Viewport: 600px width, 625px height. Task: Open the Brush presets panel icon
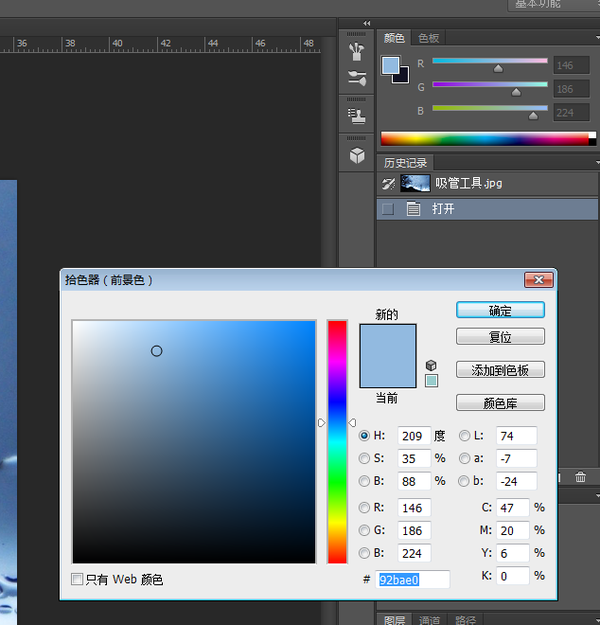357,51
